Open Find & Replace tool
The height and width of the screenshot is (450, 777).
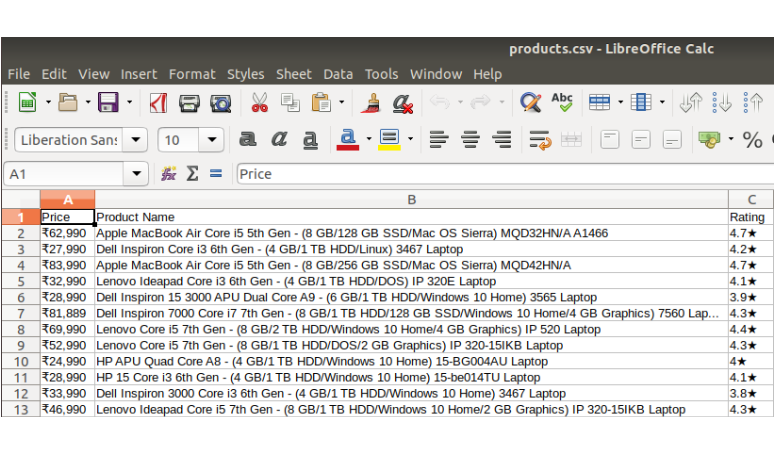coord(531,102)
